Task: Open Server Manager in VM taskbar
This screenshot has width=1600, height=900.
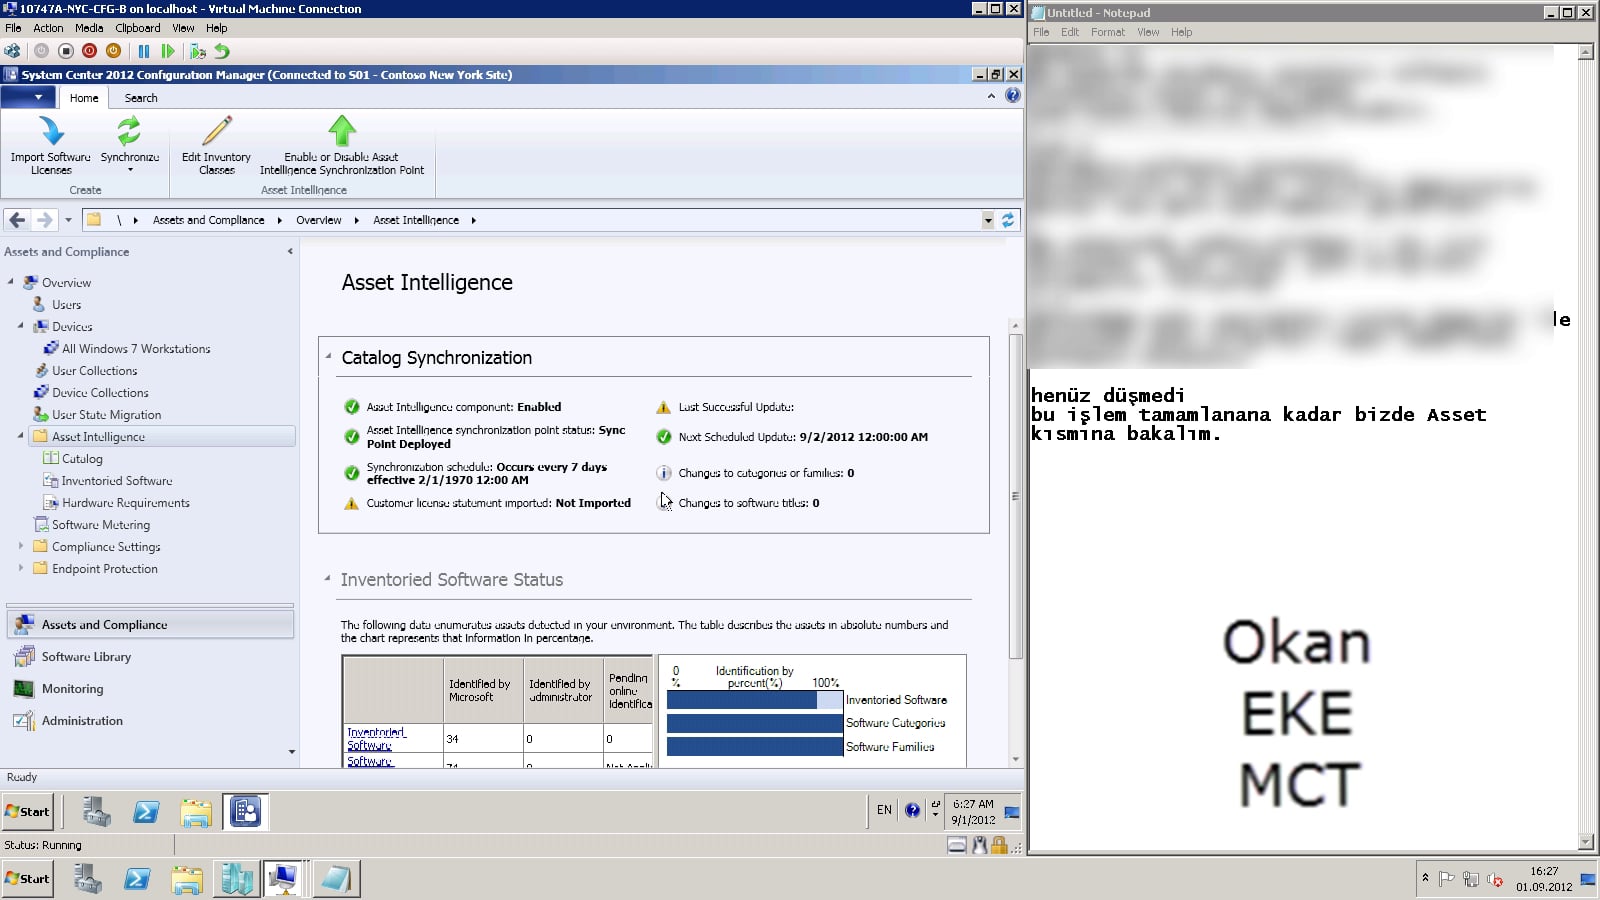Action: click(x=97, y=812)
